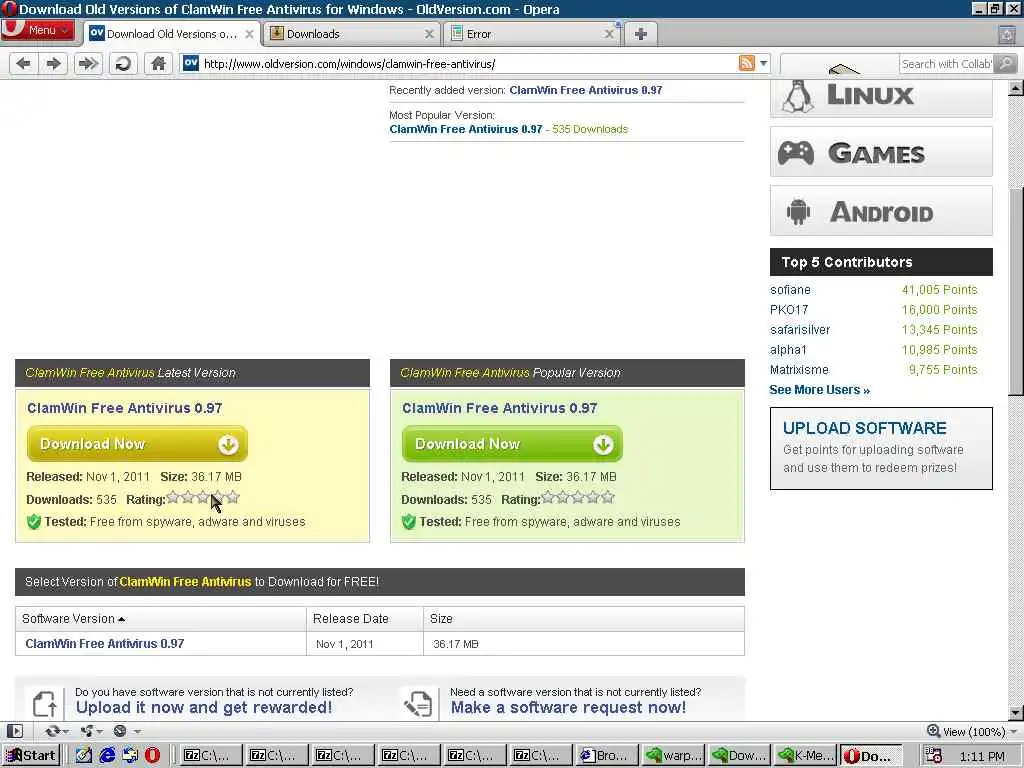Click the zoom magnifier icon beside View

tap(934, 731)
